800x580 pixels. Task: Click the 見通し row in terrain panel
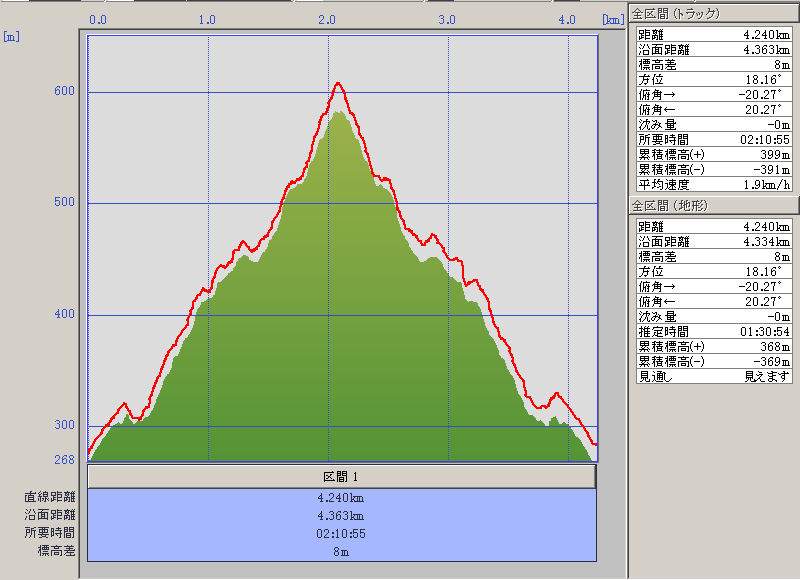(x=714, y=376)
